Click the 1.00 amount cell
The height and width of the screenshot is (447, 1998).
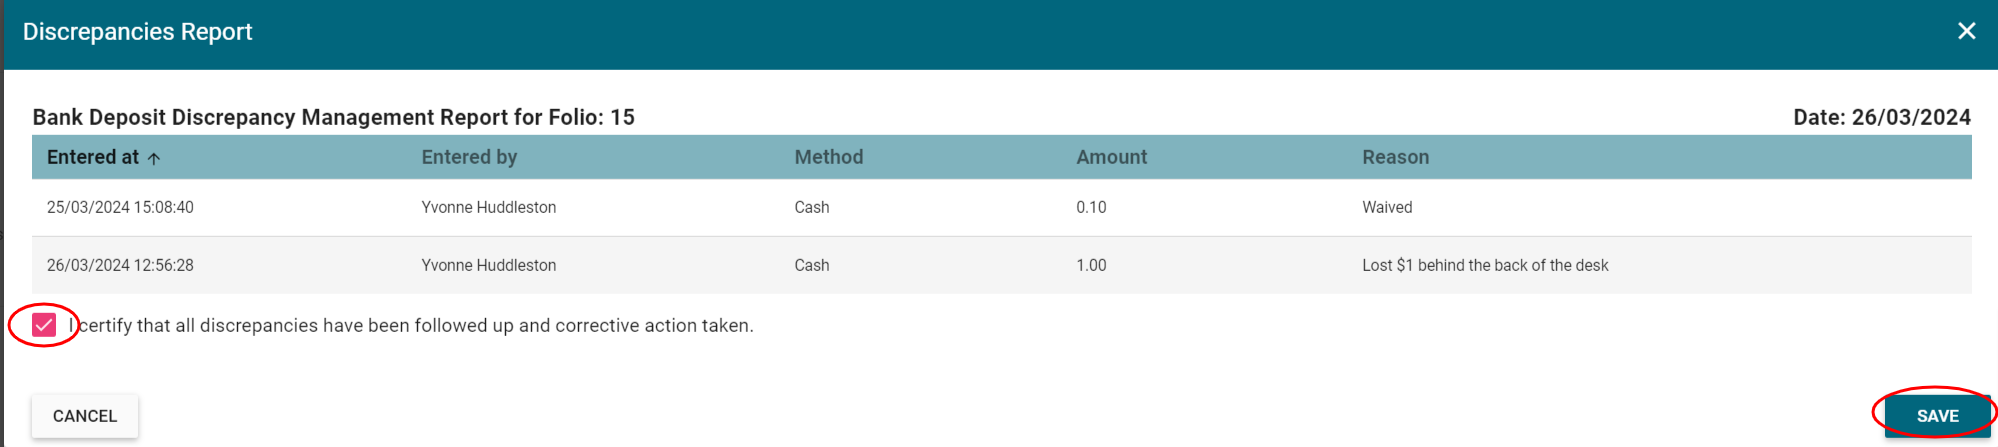pos(1091,265)
